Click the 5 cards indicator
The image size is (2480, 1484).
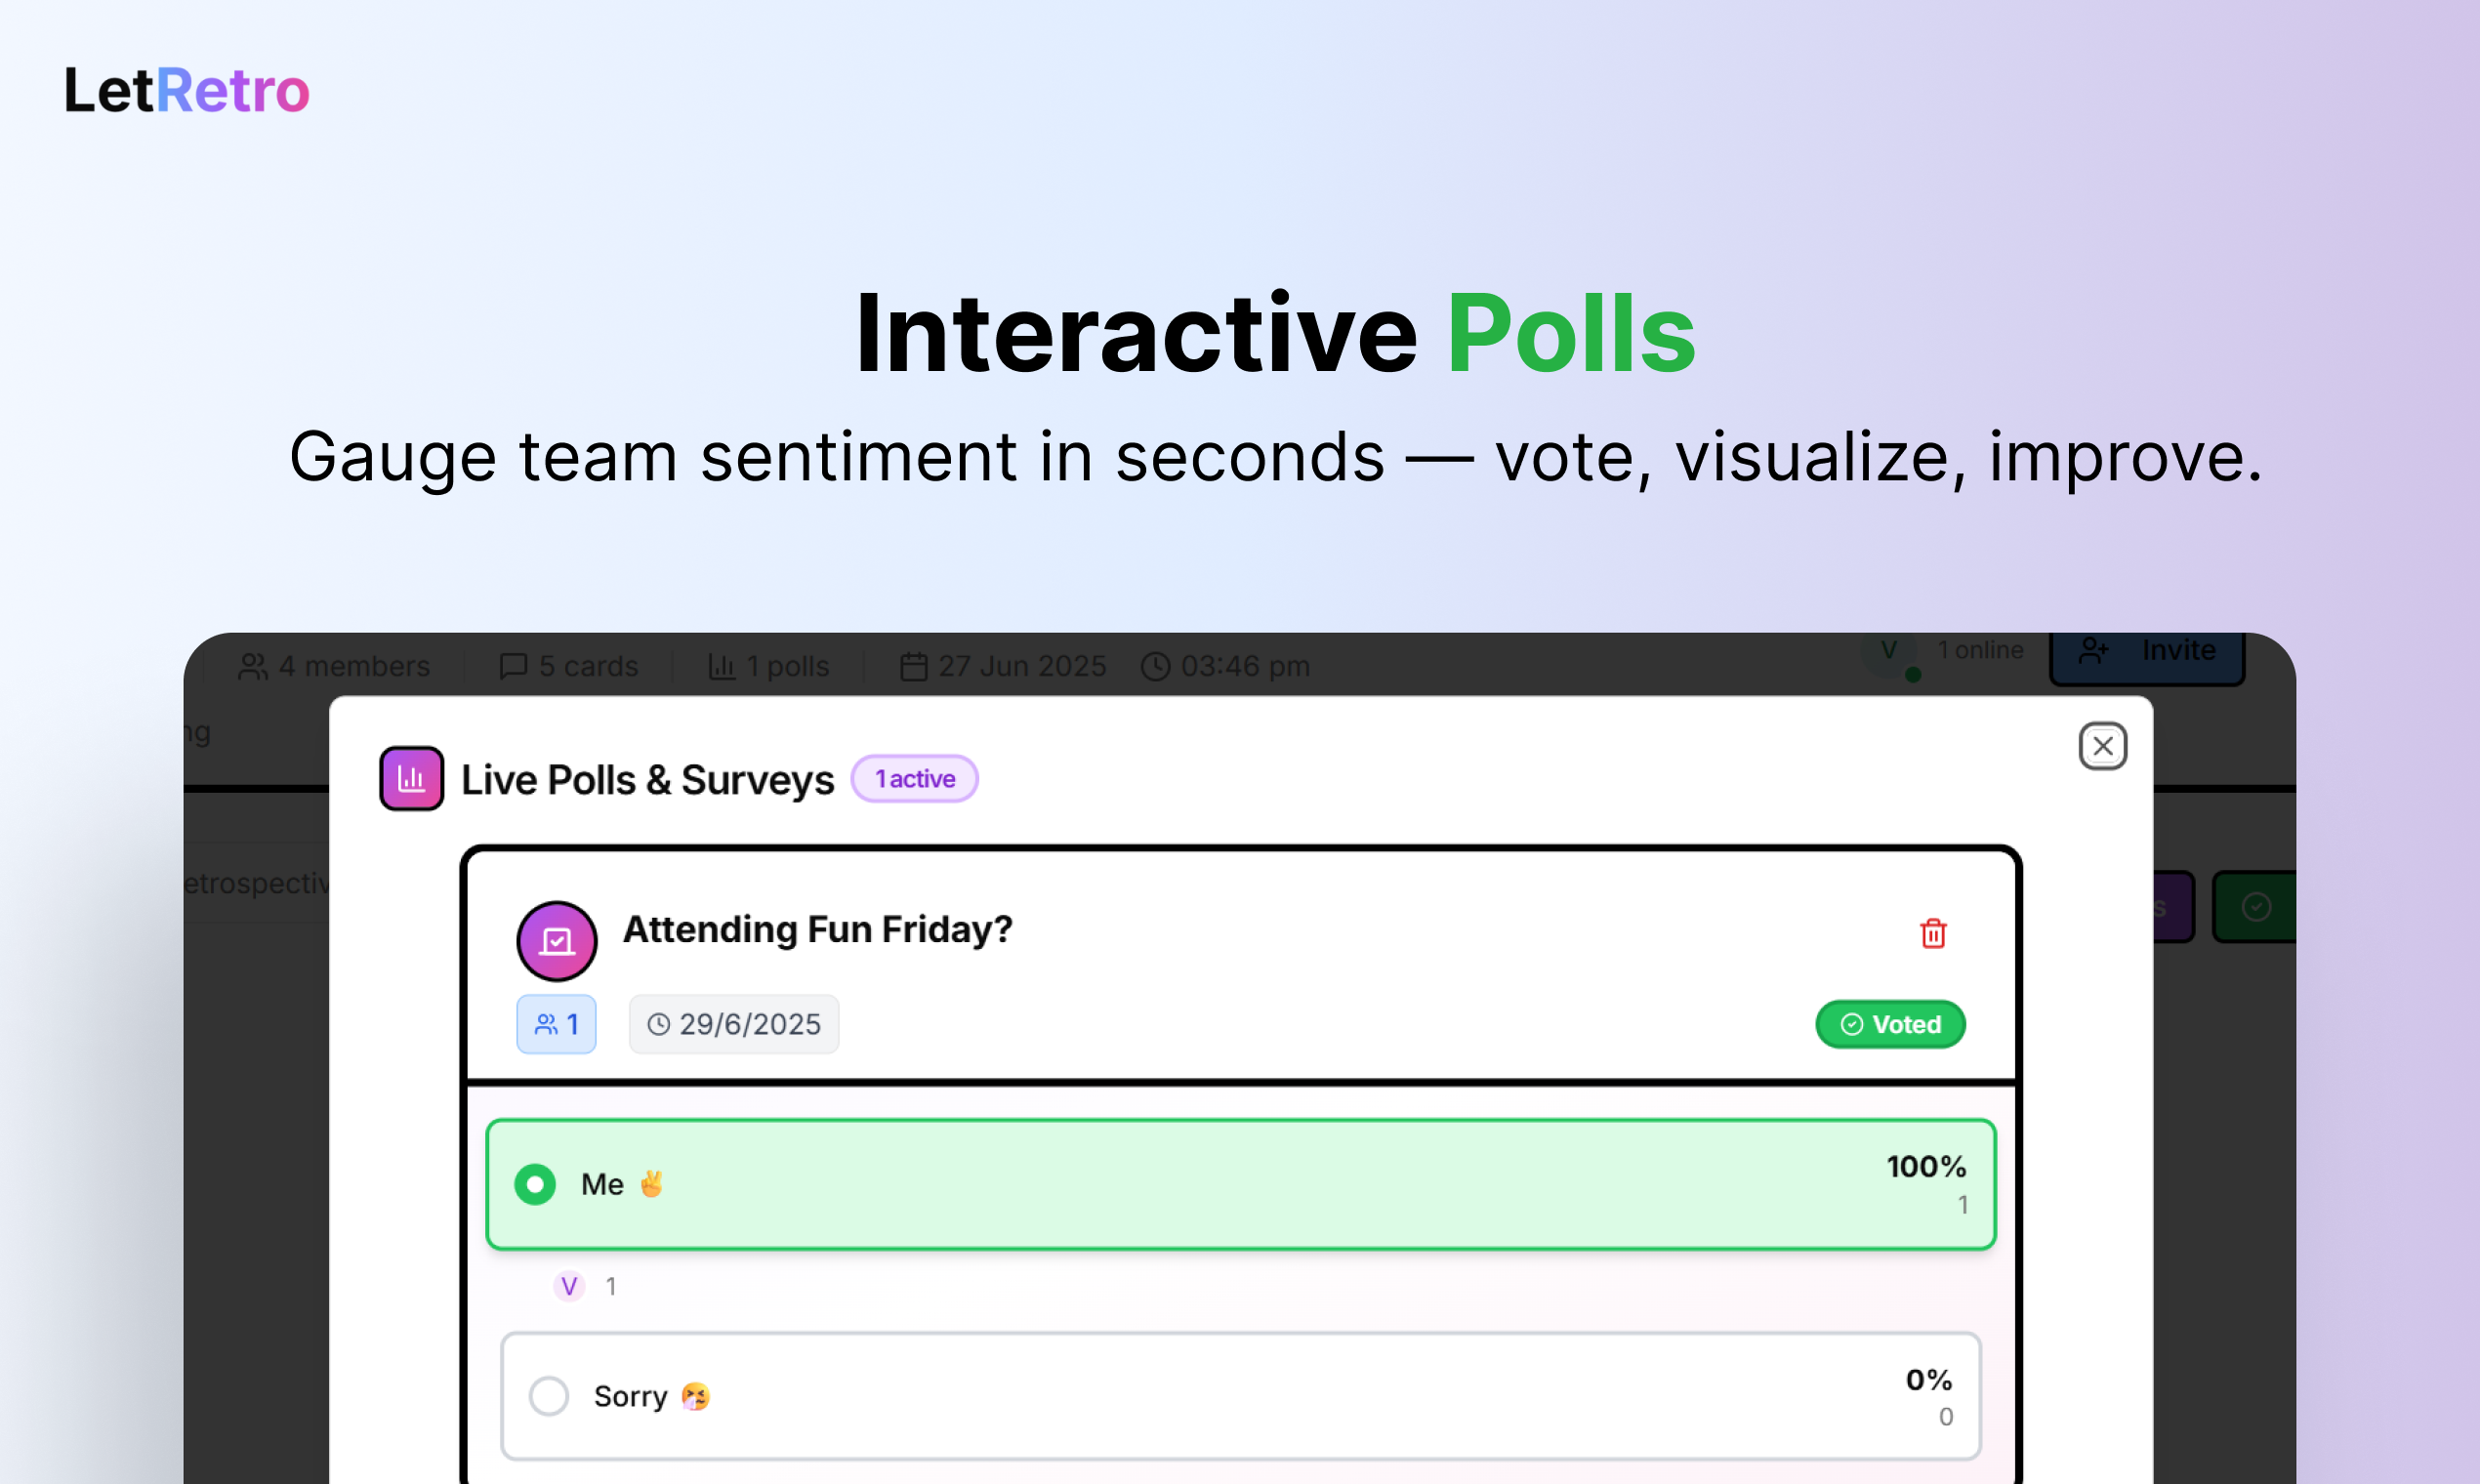point(569,666)
